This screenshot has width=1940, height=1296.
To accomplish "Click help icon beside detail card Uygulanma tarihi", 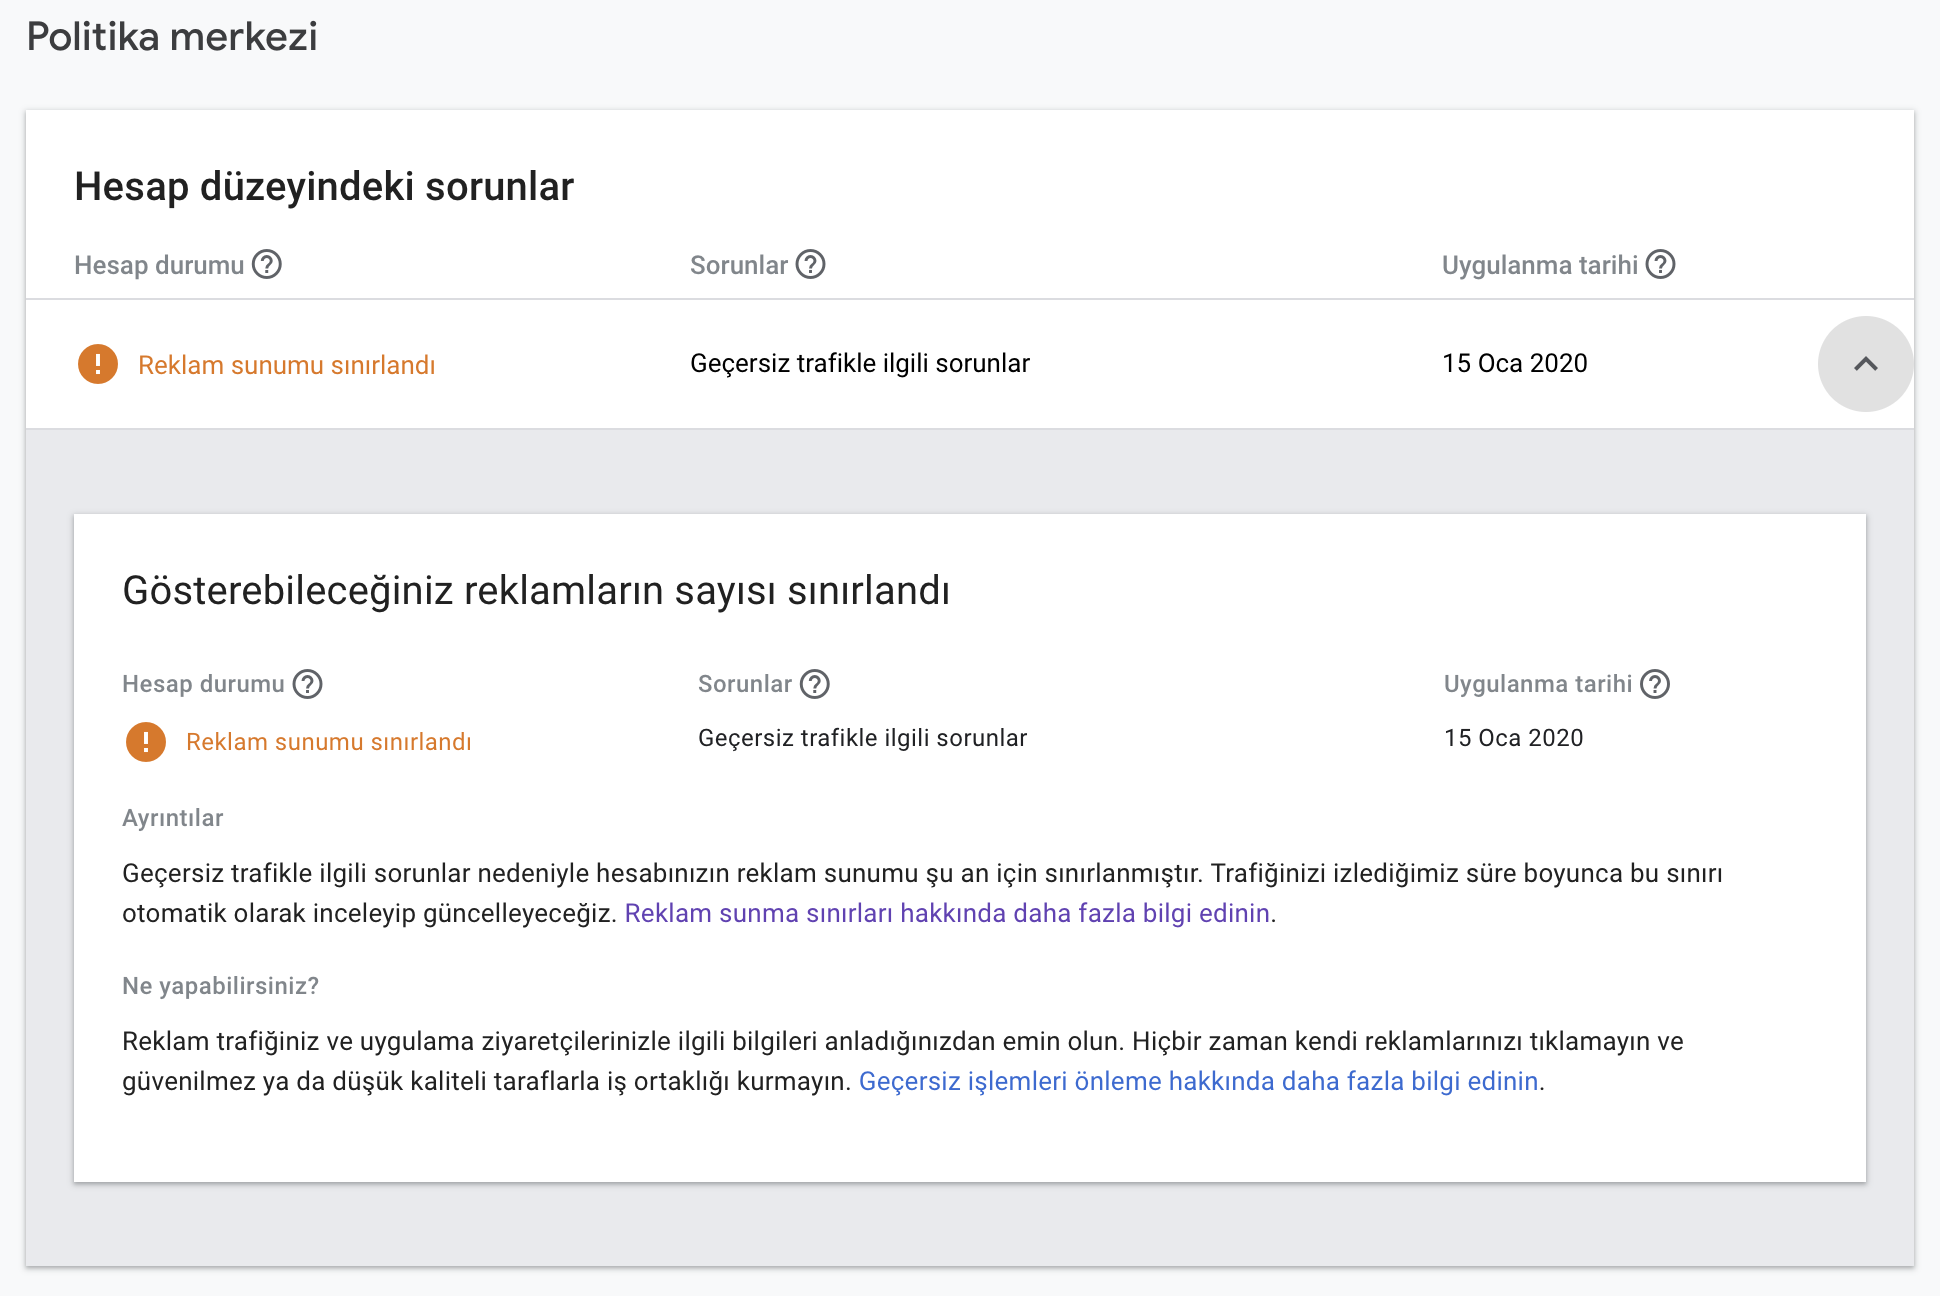I will click(1655, 684).
